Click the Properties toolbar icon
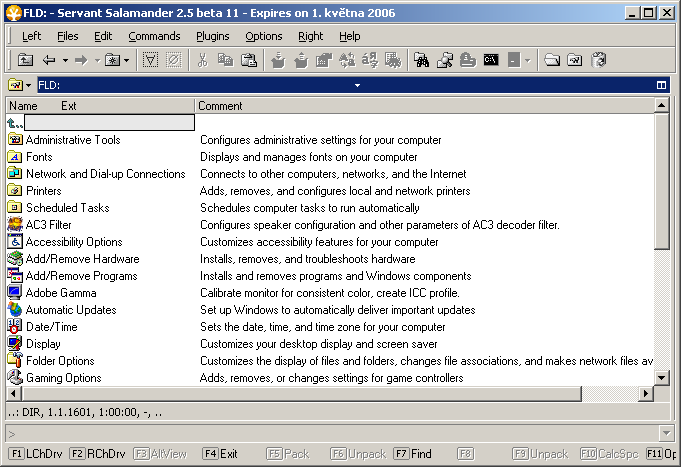Image resolution: width=681 pixels, height=467 pixels. pyautogui.click(x=324, y=60)
